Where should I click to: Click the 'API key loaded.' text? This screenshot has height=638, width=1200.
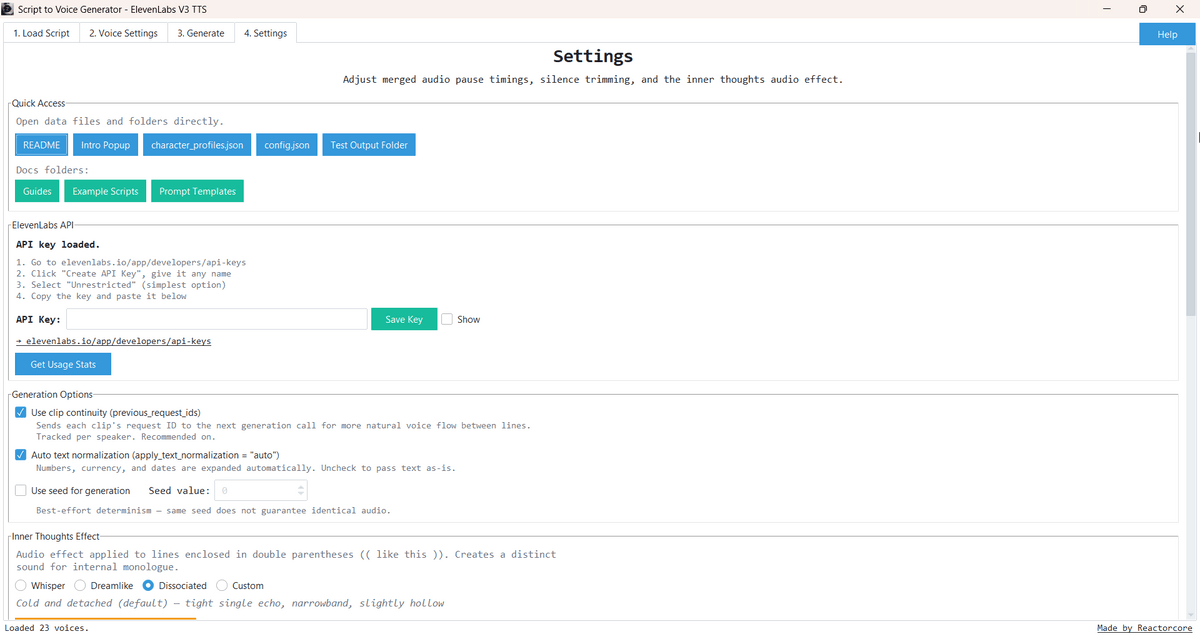point(58,244)
